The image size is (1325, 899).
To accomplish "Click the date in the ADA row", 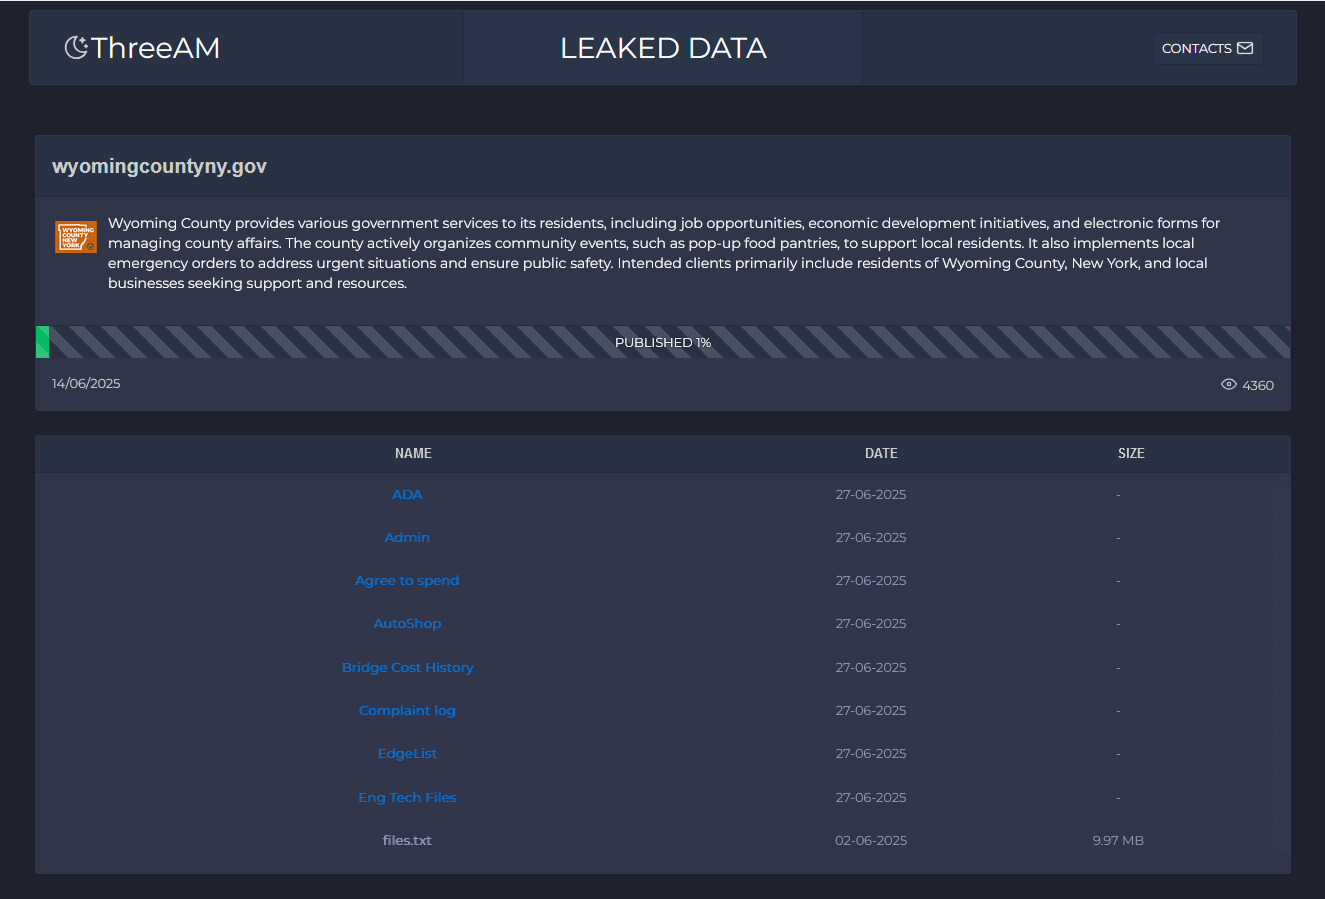I will [x=871, y=494].
